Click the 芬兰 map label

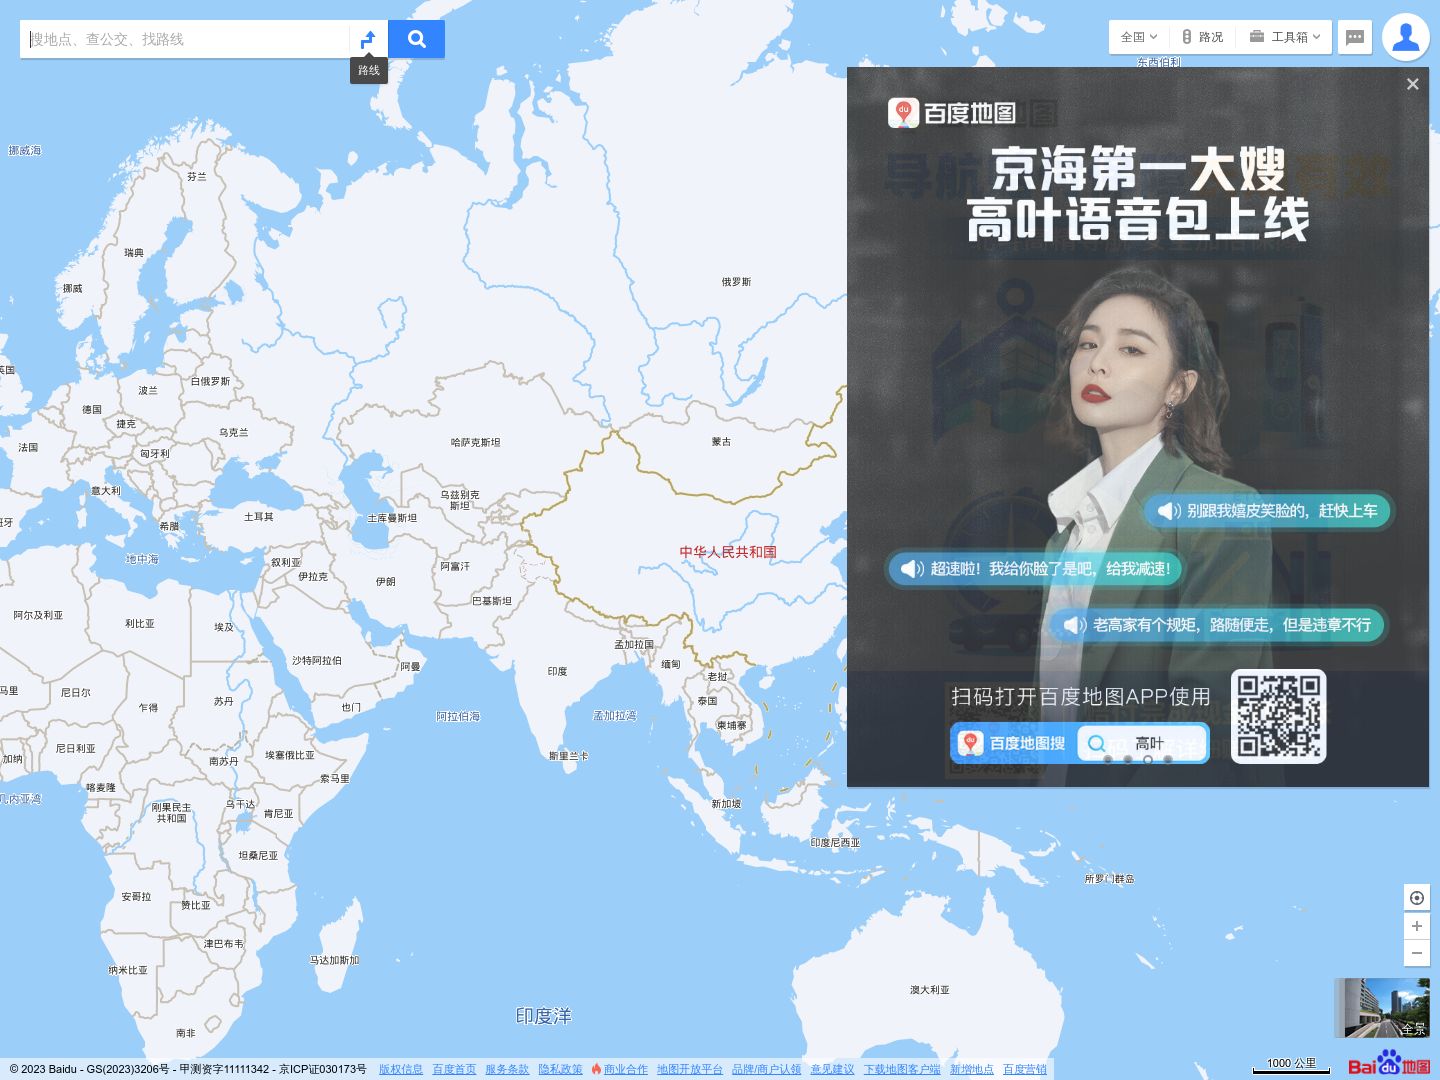[197, 176]
